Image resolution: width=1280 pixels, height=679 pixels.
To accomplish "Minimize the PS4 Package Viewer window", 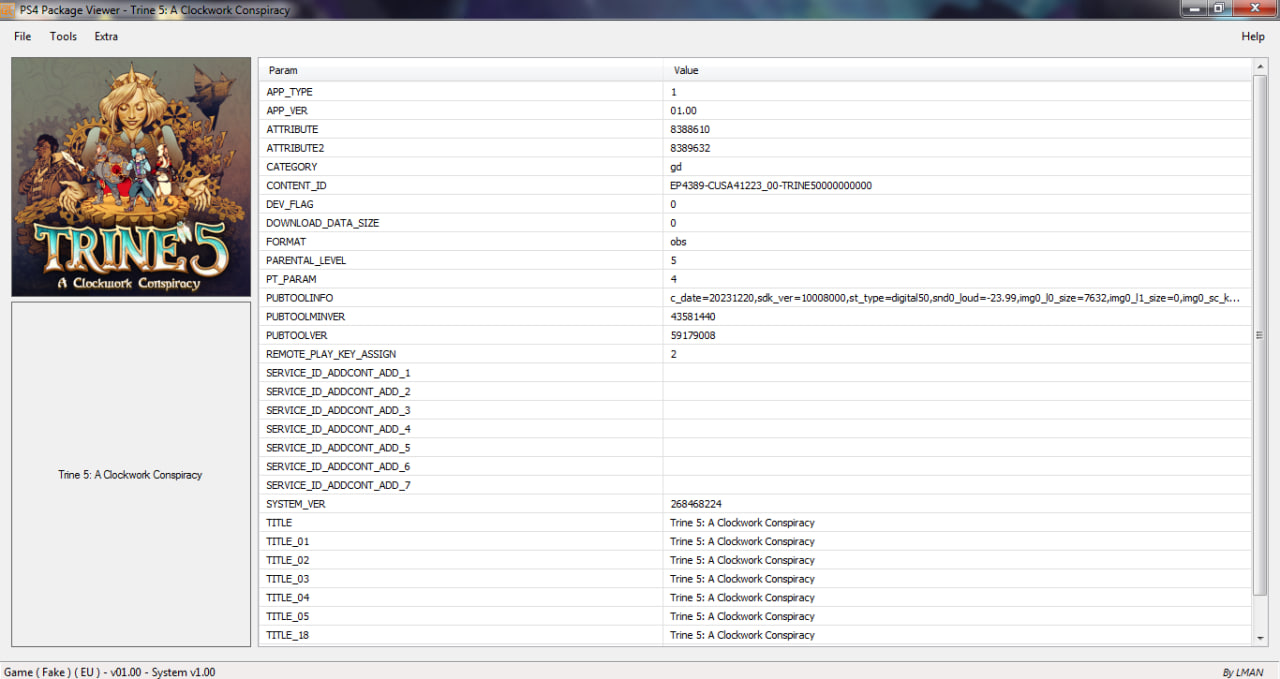I will click(1193, 8).
